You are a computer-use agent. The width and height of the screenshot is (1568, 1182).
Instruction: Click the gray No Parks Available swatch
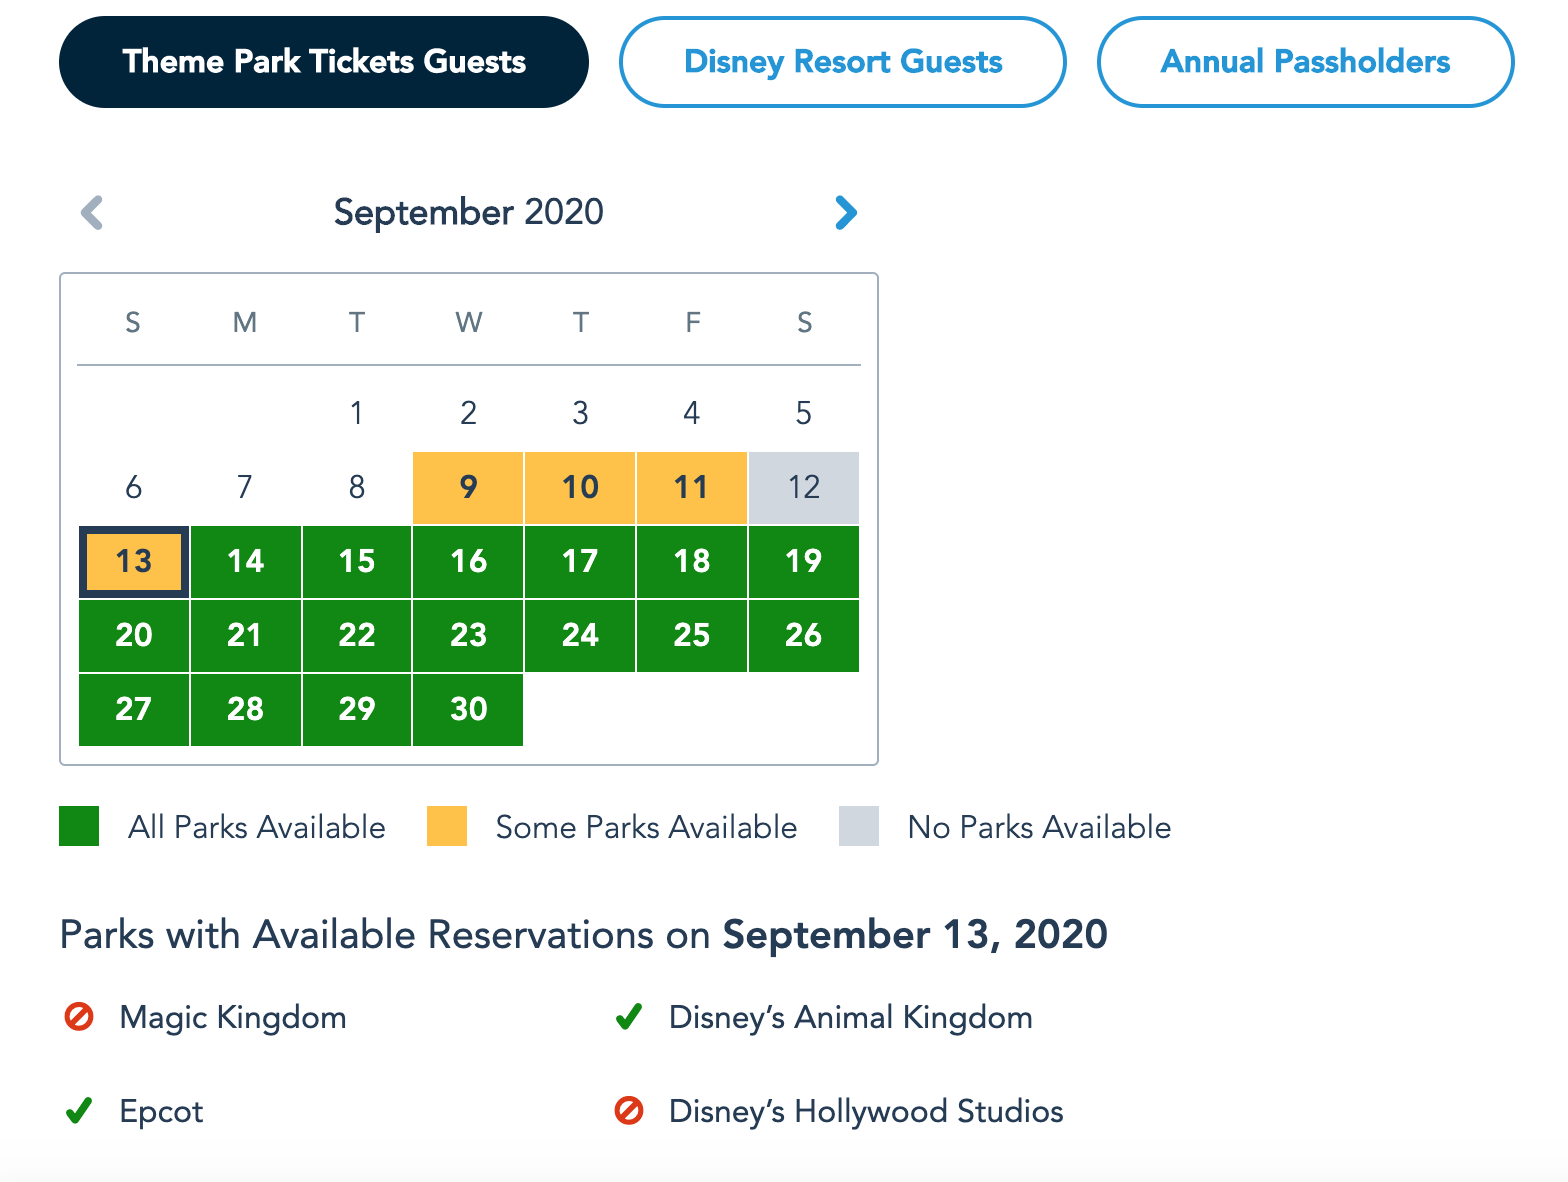(x=859, y=826)
